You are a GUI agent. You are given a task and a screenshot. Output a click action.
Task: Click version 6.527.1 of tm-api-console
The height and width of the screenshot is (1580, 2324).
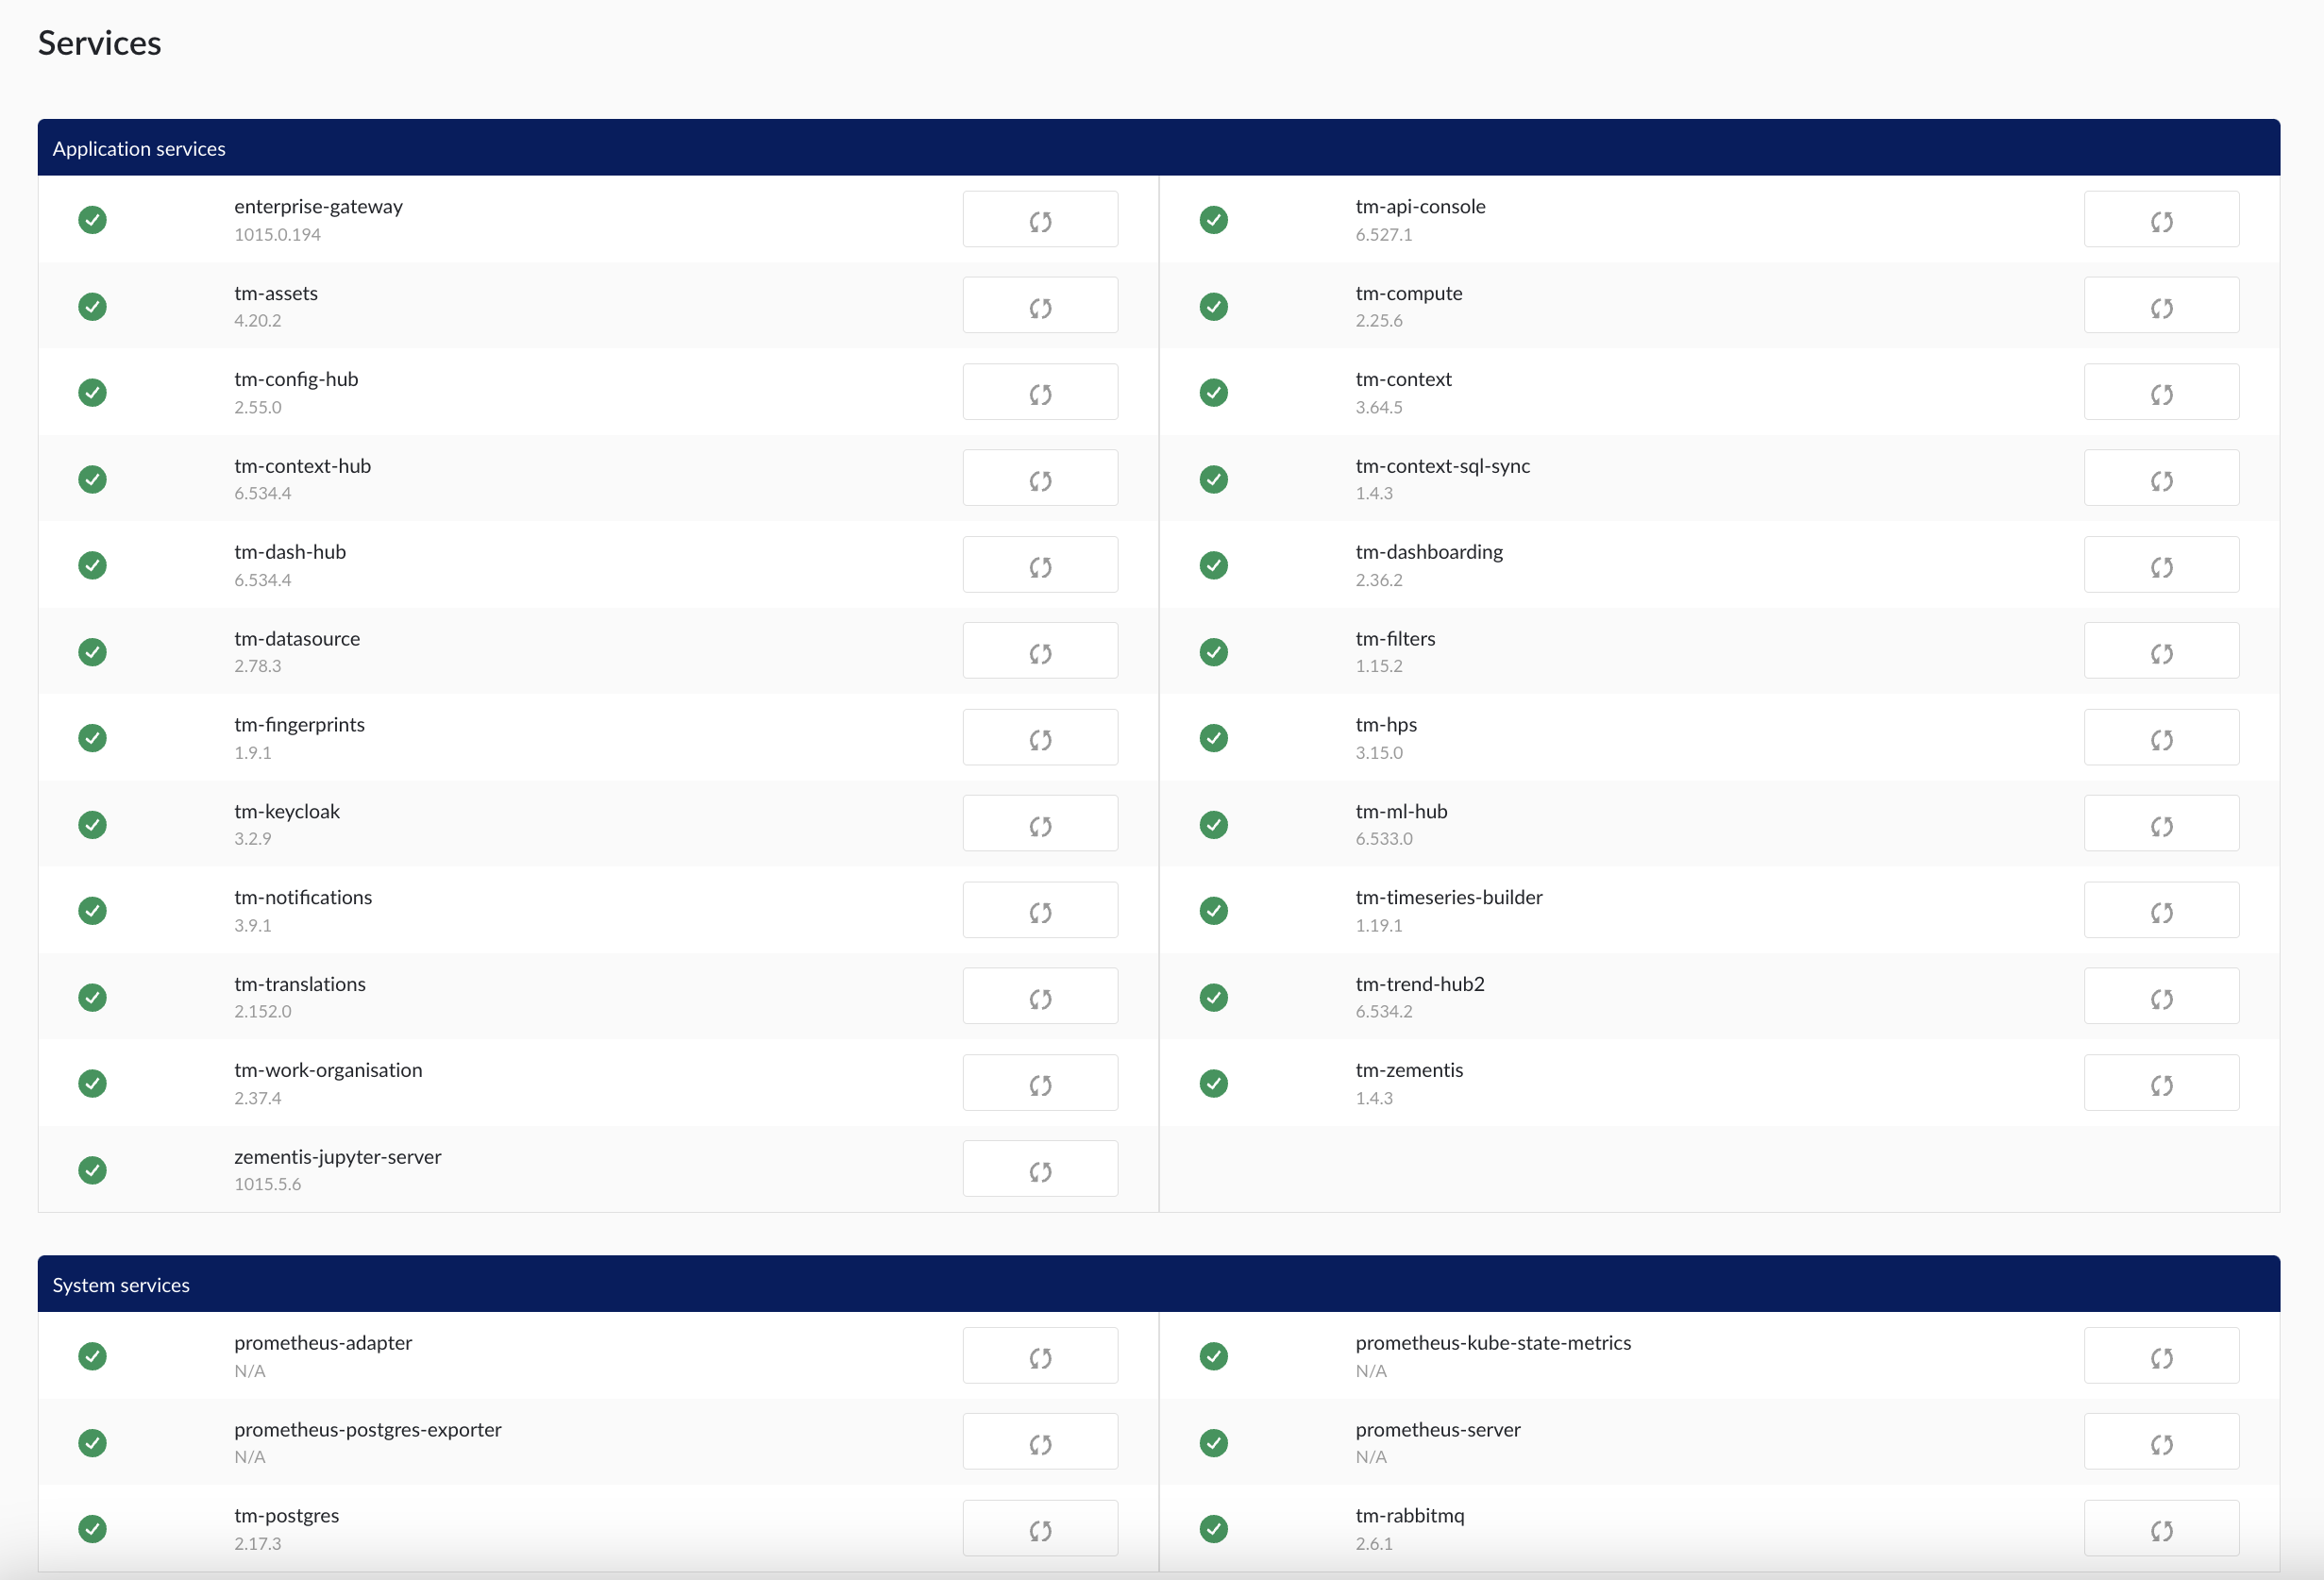click(1384, 235)
